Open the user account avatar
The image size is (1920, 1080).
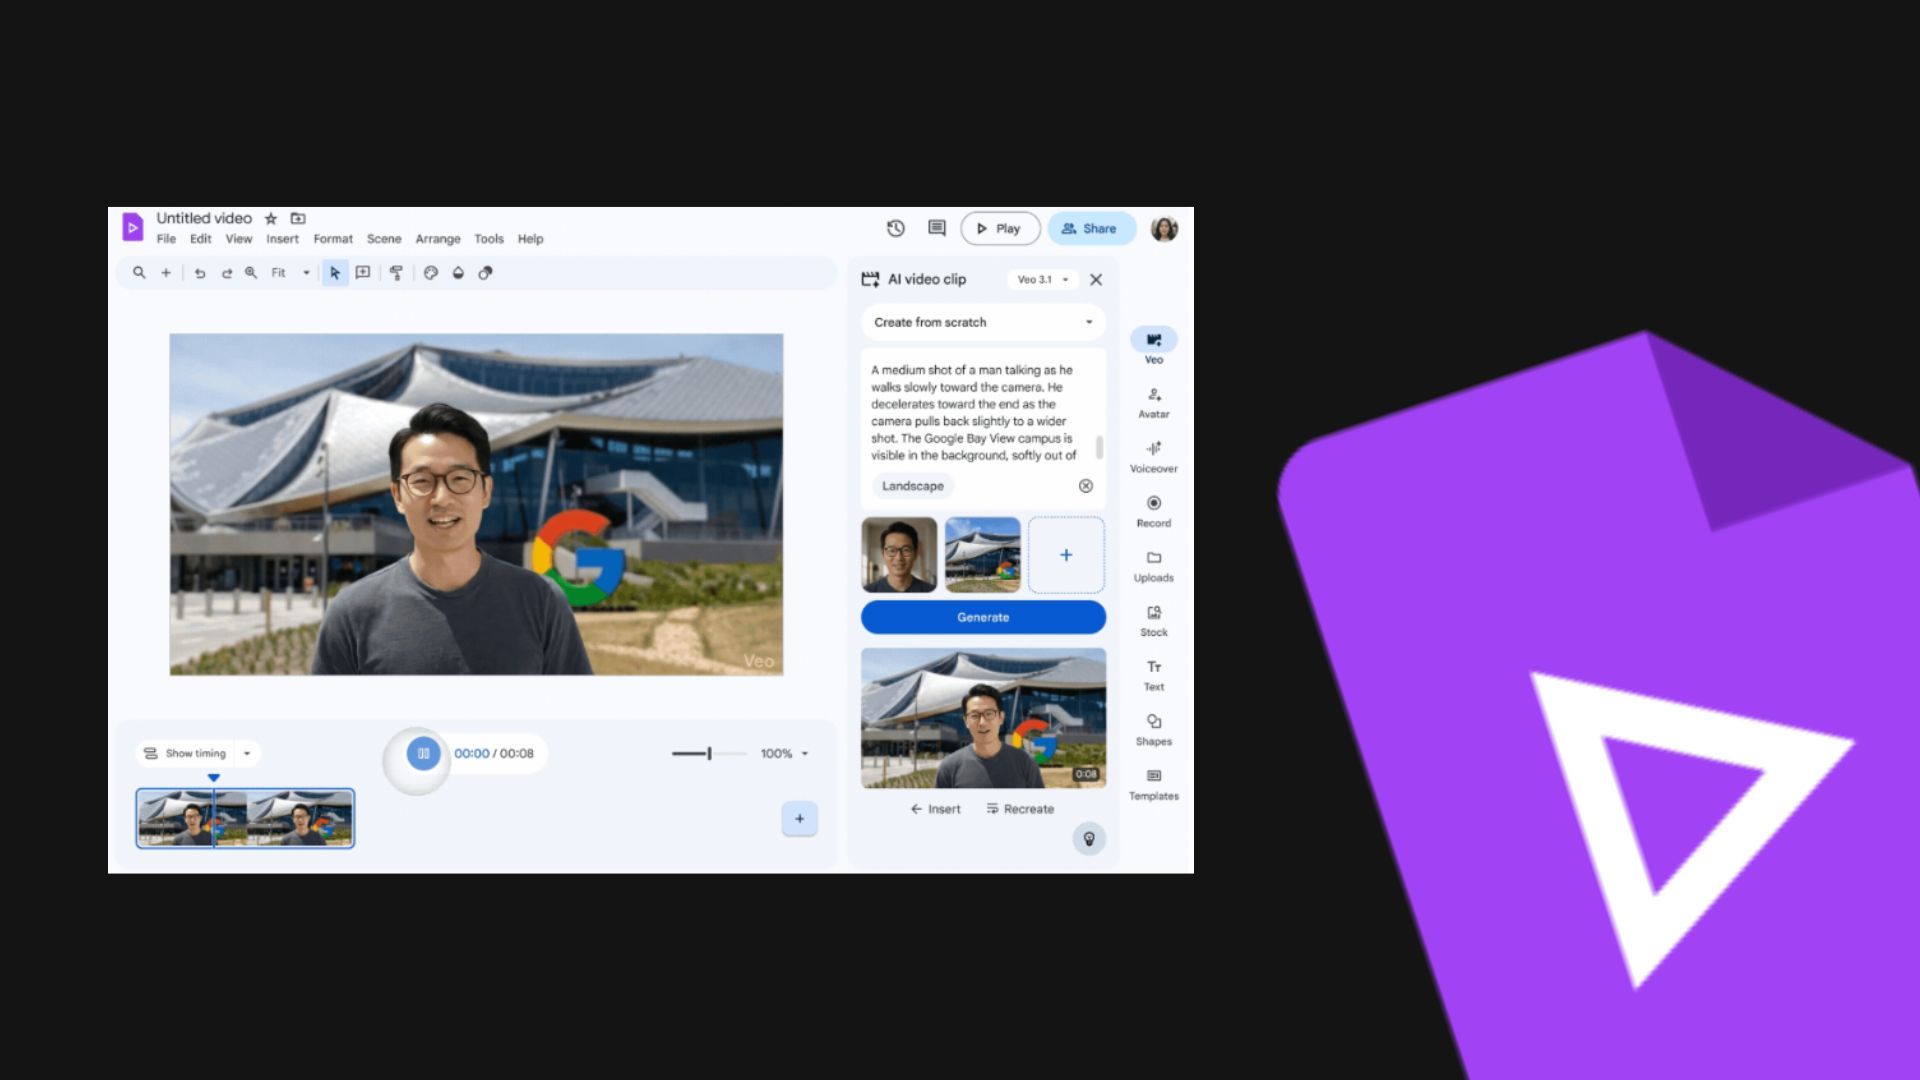(1164, 228)
